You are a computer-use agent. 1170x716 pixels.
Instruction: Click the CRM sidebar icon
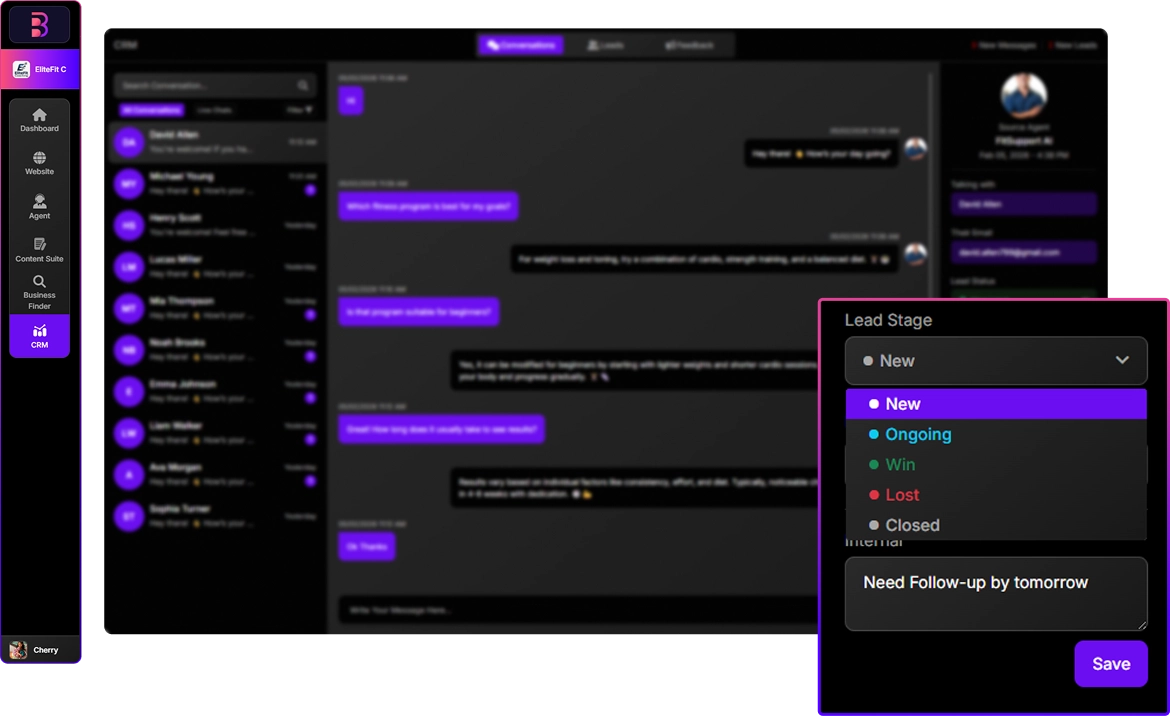coord(40,331)
